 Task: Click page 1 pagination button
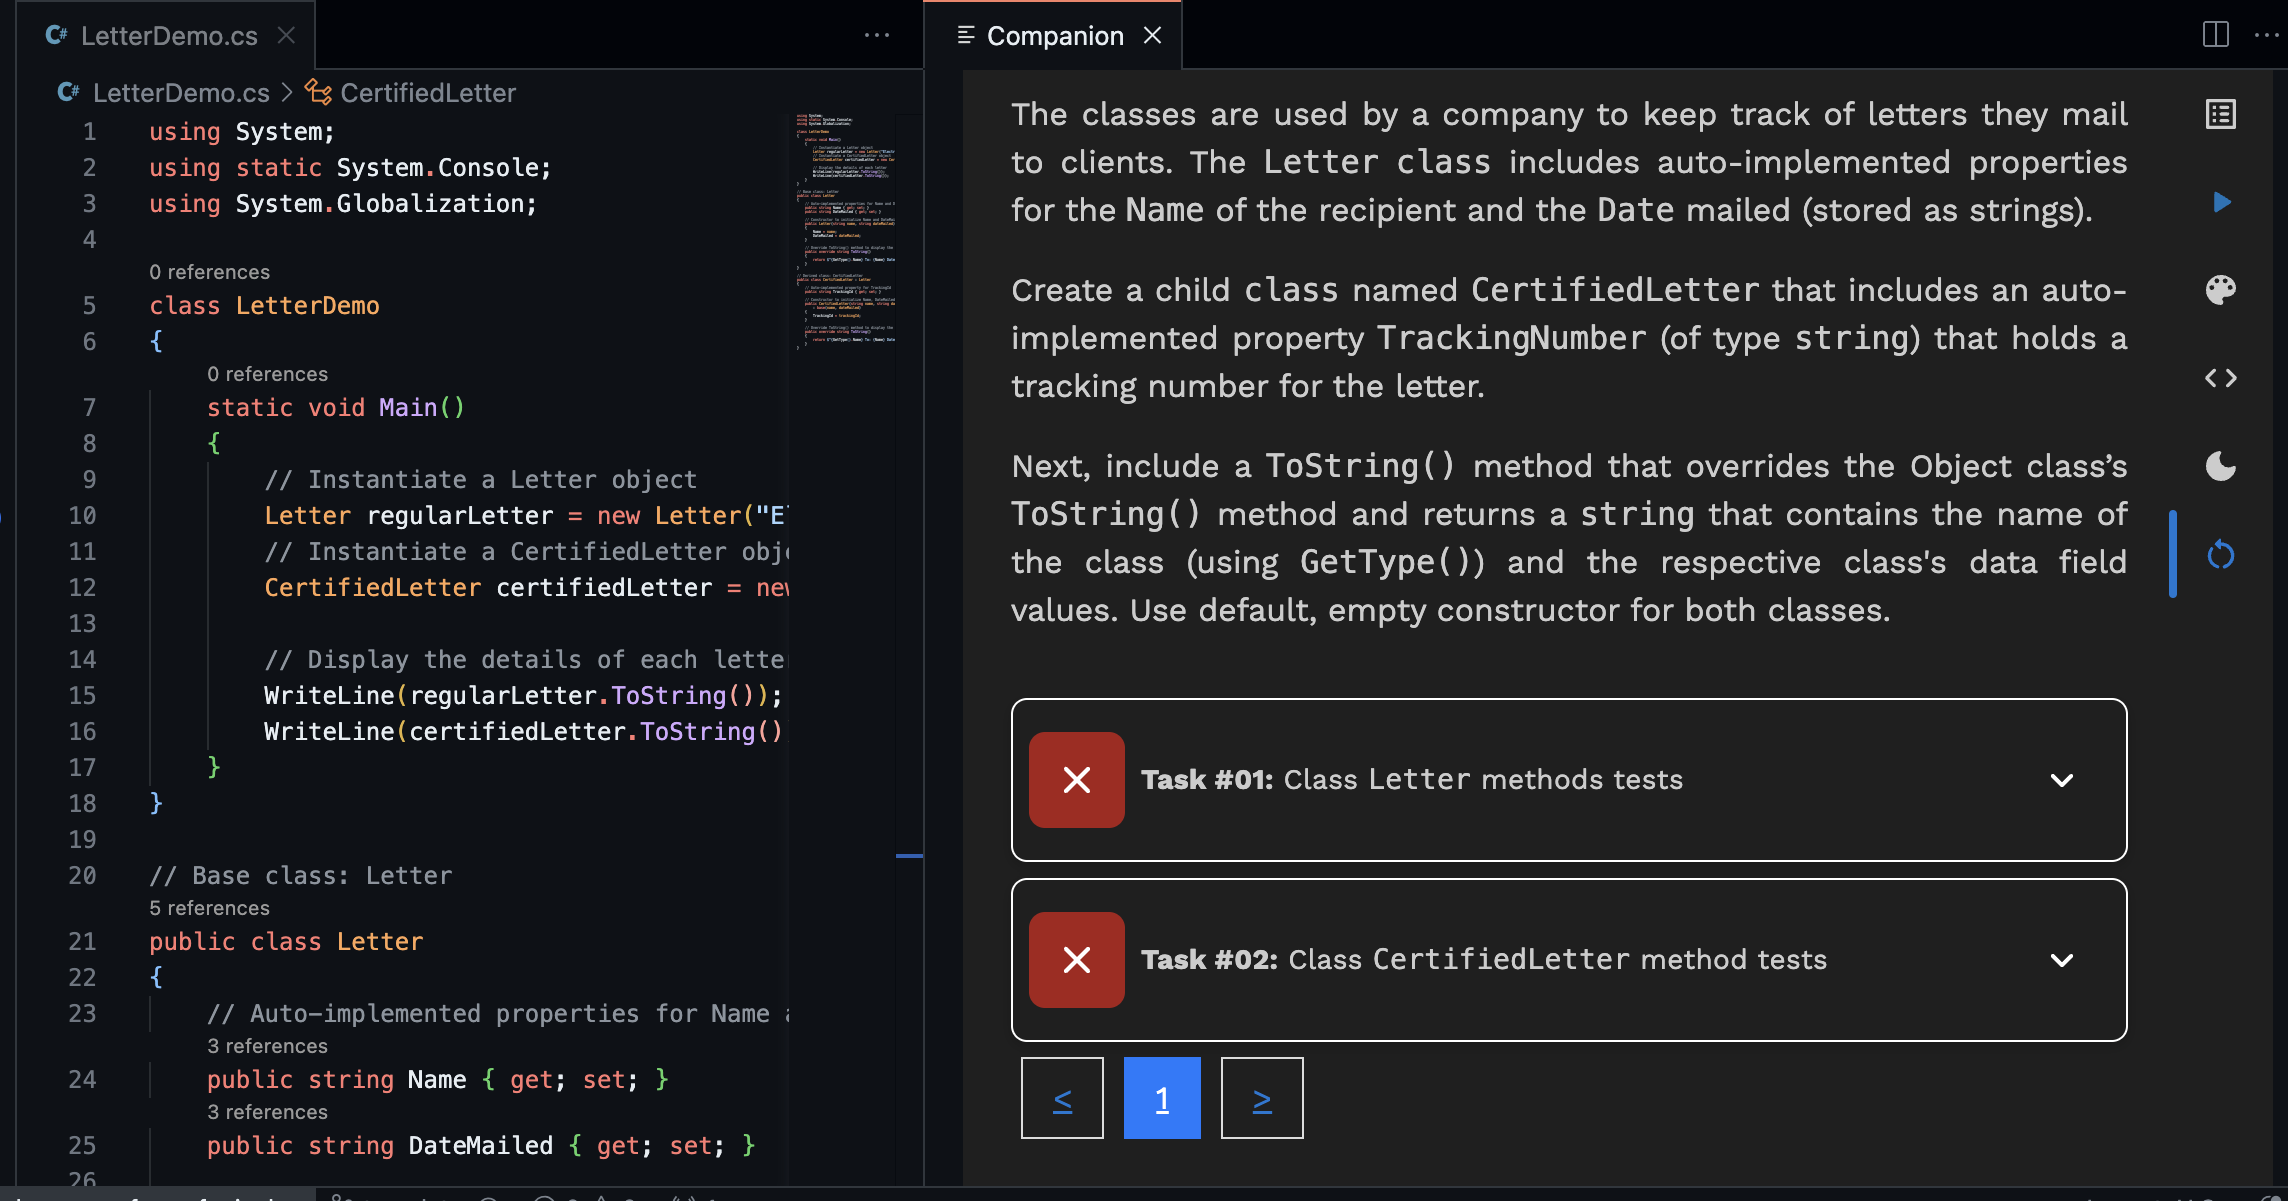coord(1162,1097)
